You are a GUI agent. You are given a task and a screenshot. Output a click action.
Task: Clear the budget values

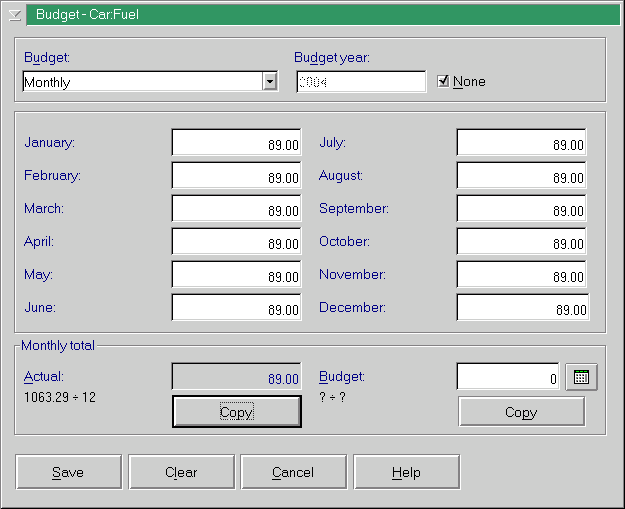[x=181, y=472]
